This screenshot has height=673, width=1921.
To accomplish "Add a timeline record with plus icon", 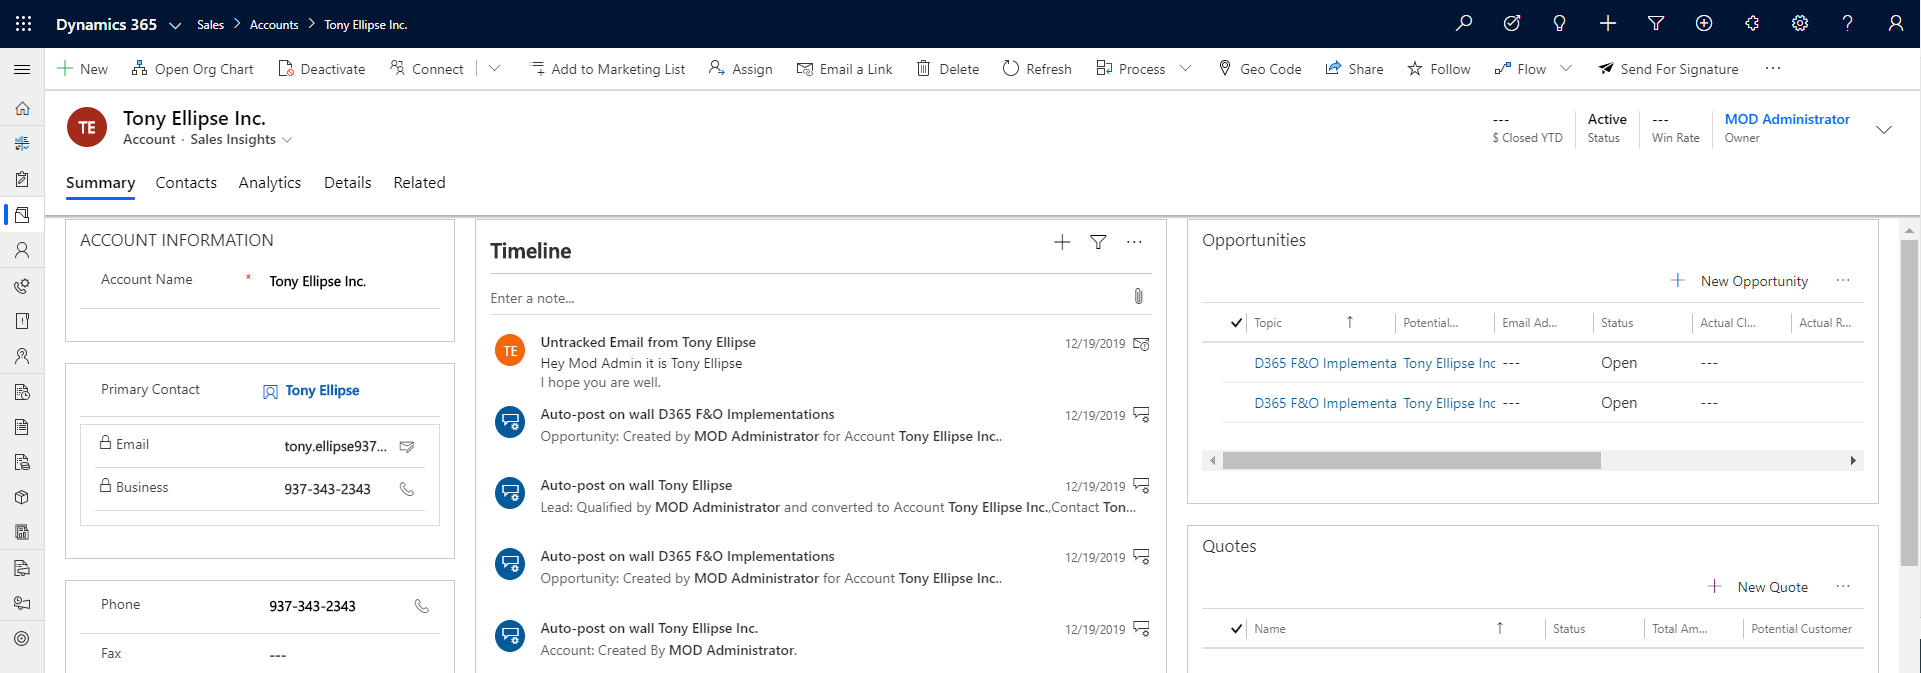I will tap(1062, 242).
